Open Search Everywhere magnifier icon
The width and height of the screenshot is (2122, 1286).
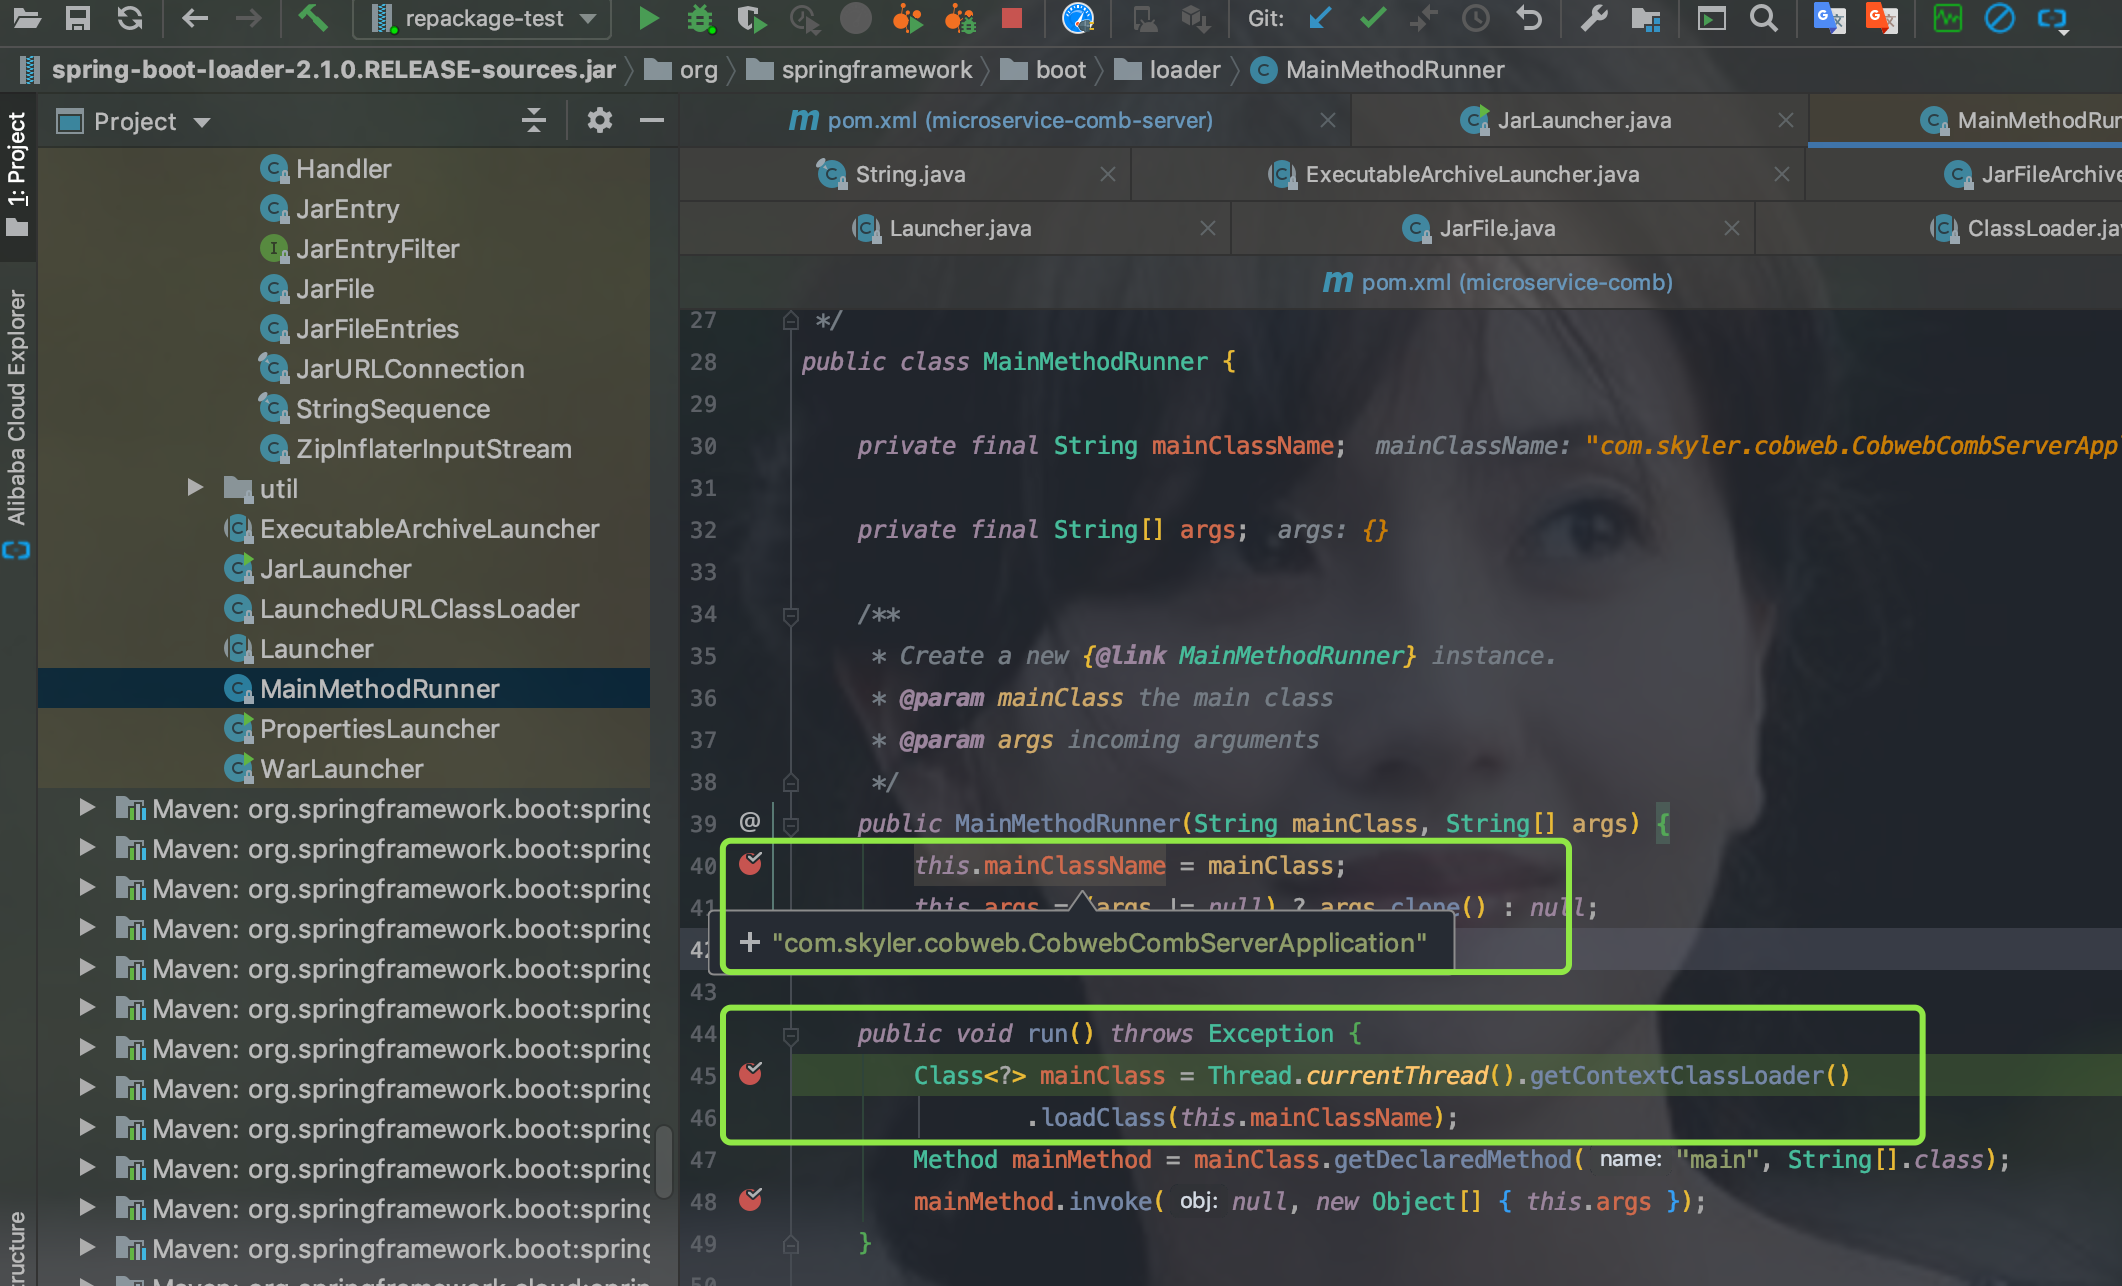(x=1764, y=18)
